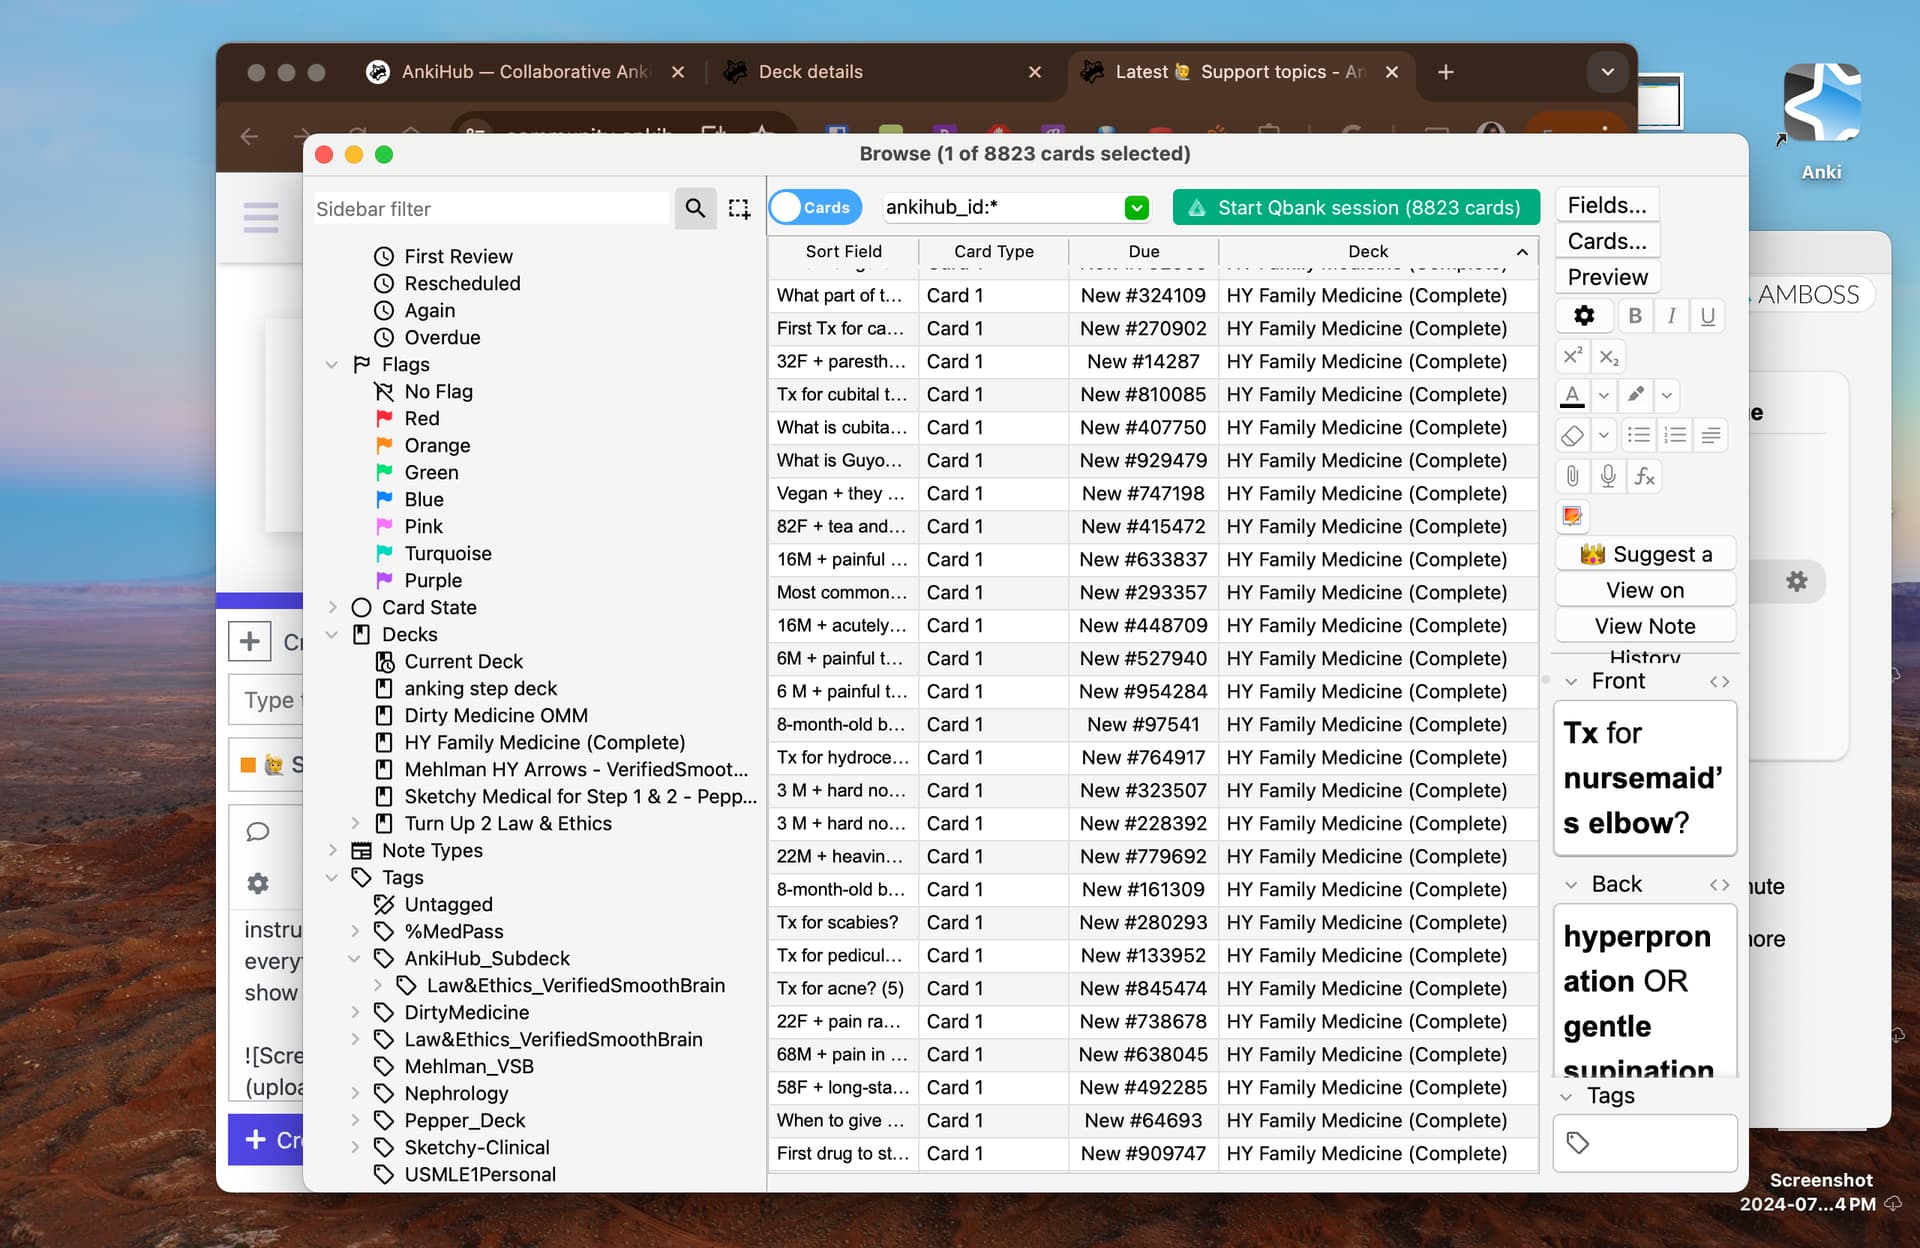Viewport: 1920px width, 1248px height.
Task: Click the text color swatch button
Action: click(1573, 395)
